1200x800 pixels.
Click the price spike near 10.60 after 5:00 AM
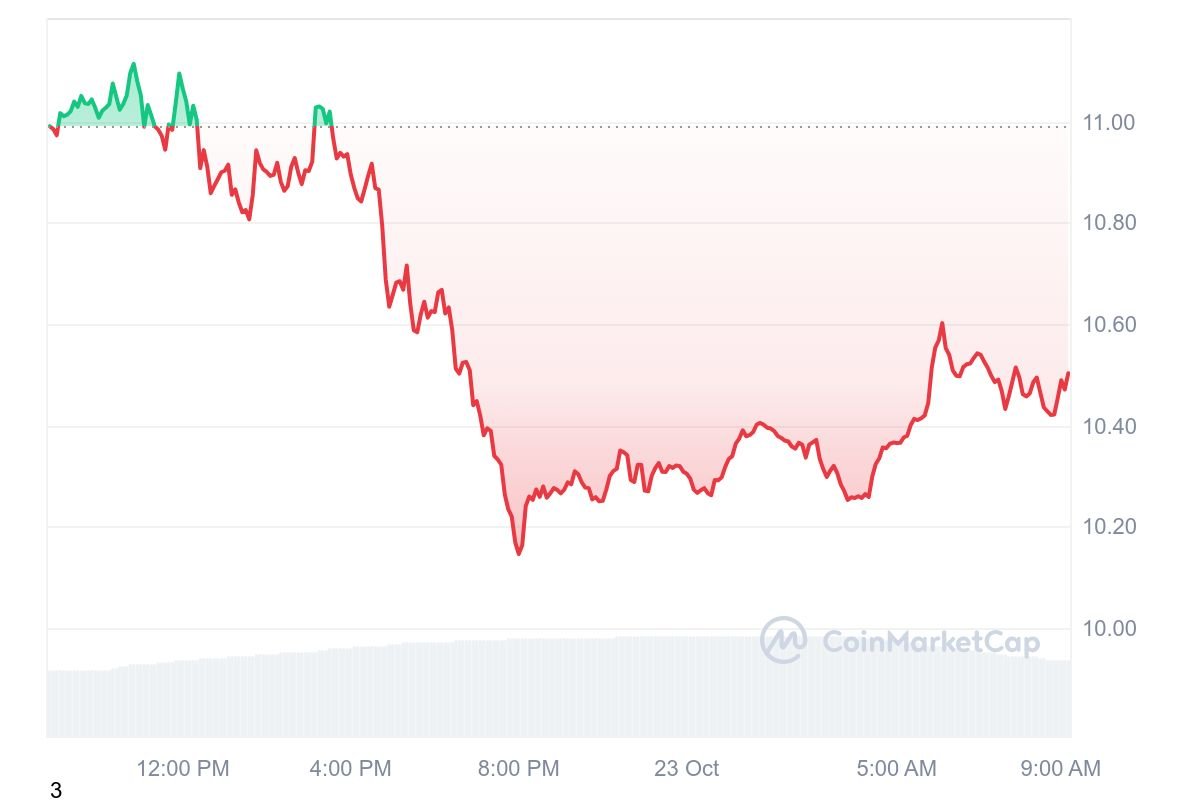pos(942,323)
